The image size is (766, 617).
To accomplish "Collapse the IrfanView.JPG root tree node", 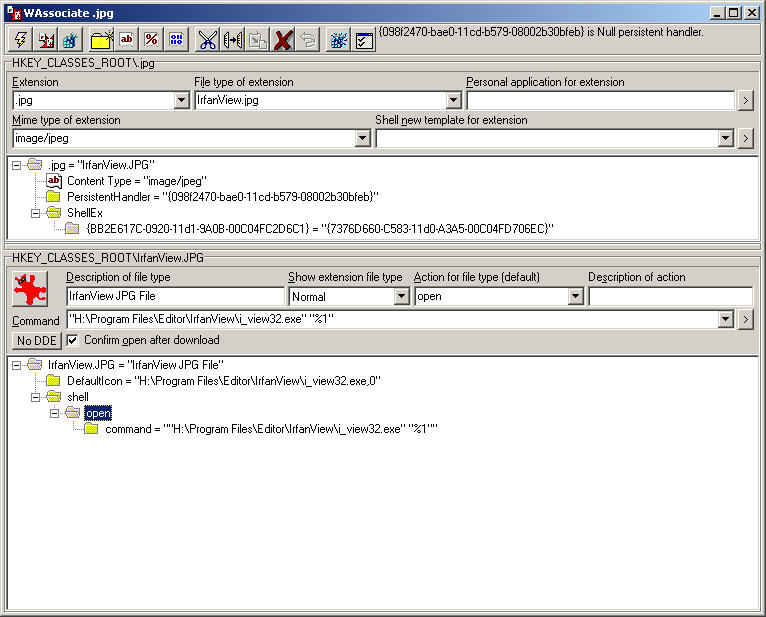I will pyautogui.click(x=17, y=365).
